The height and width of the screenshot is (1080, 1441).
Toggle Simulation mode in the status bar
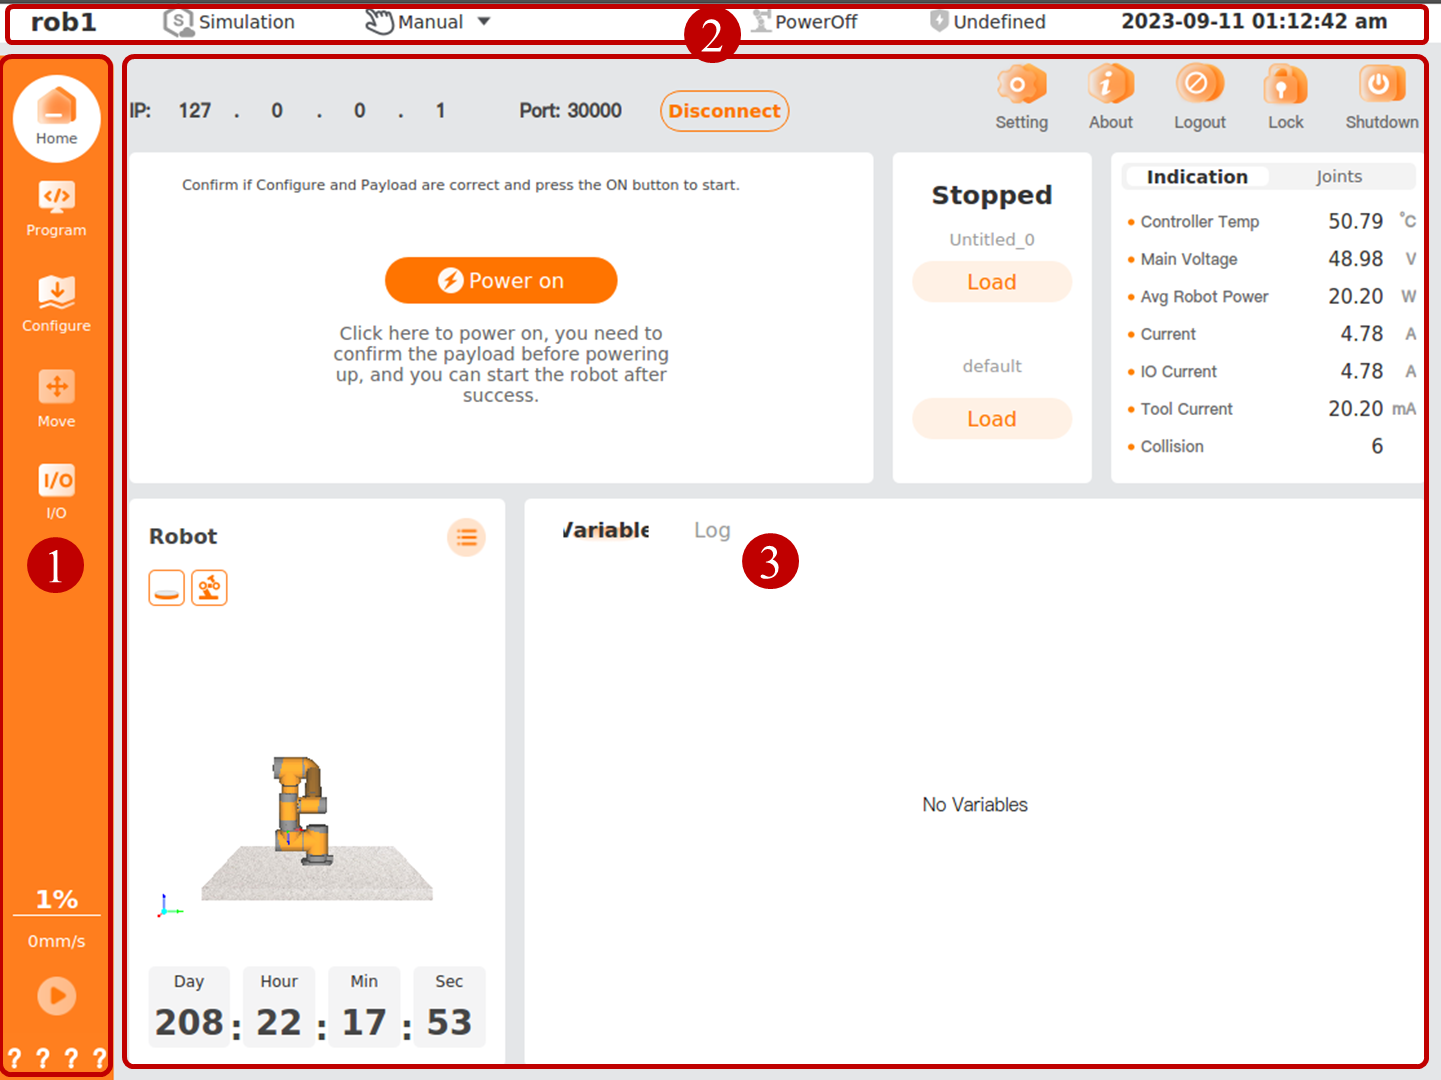click(228, 21)
